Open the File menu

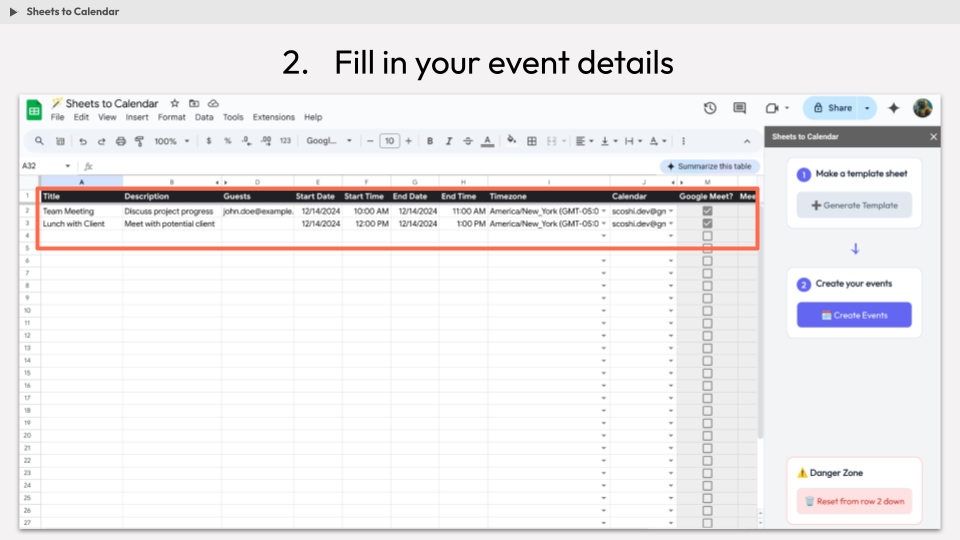(58, 117)
